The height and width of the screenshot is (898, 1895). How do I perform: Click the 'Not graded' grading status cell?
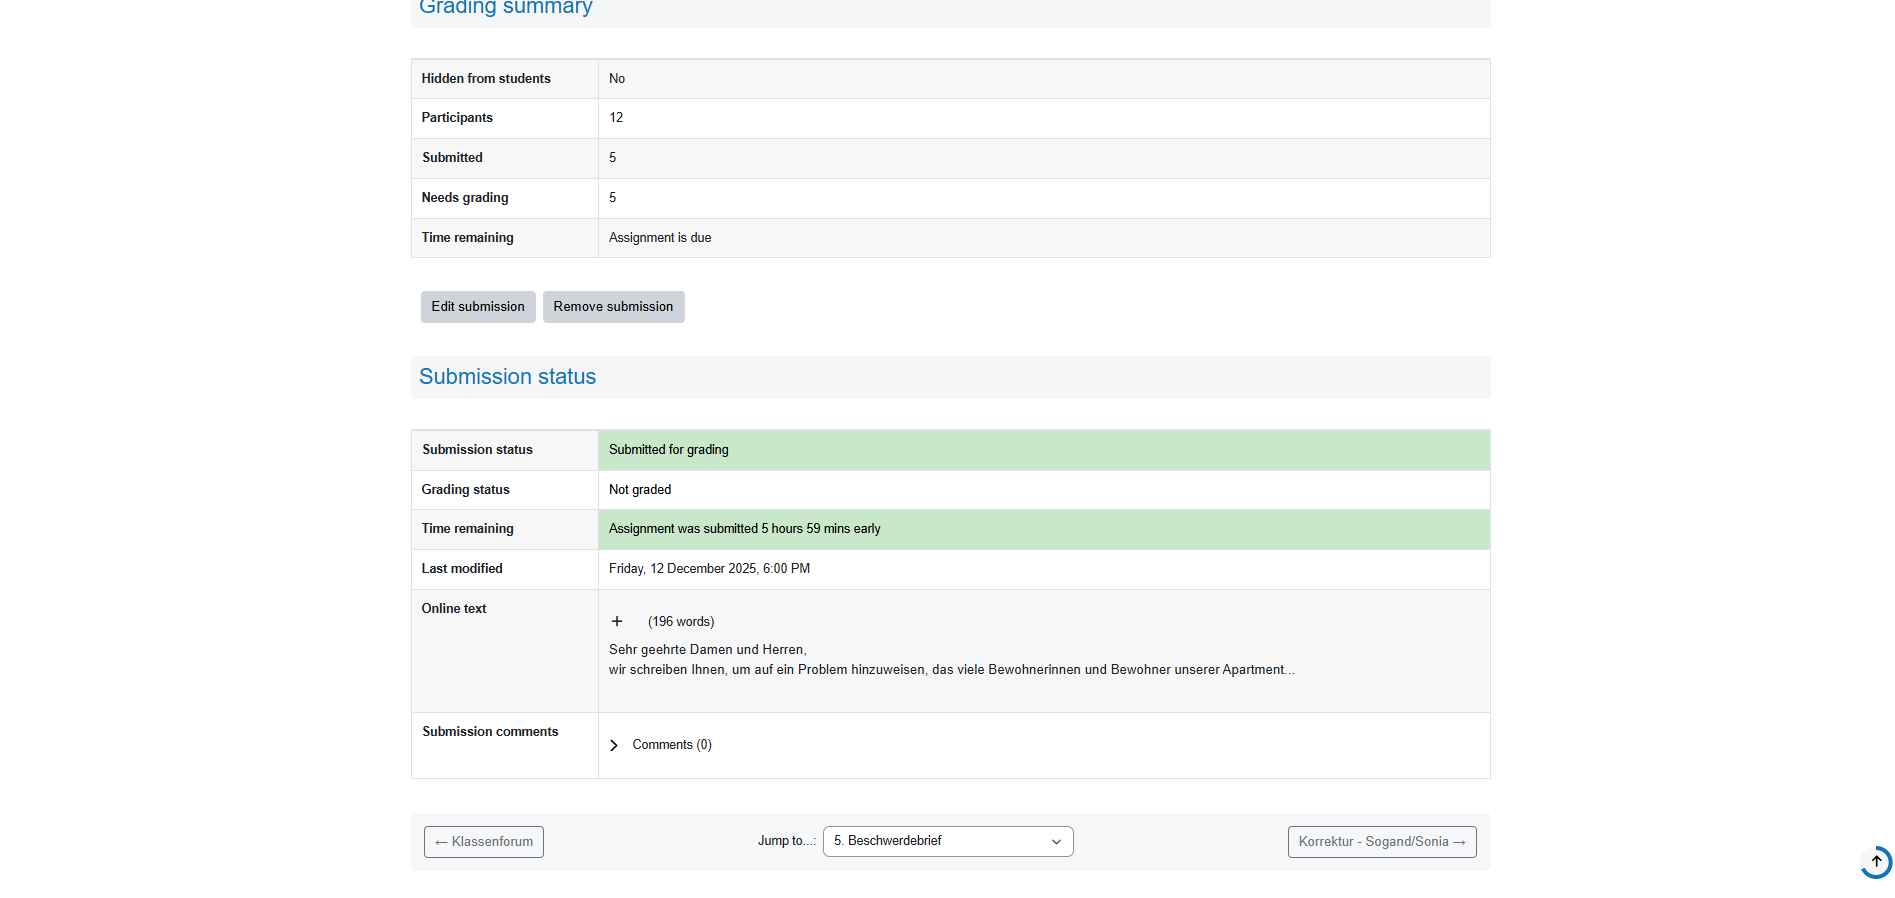pos(640,490)
